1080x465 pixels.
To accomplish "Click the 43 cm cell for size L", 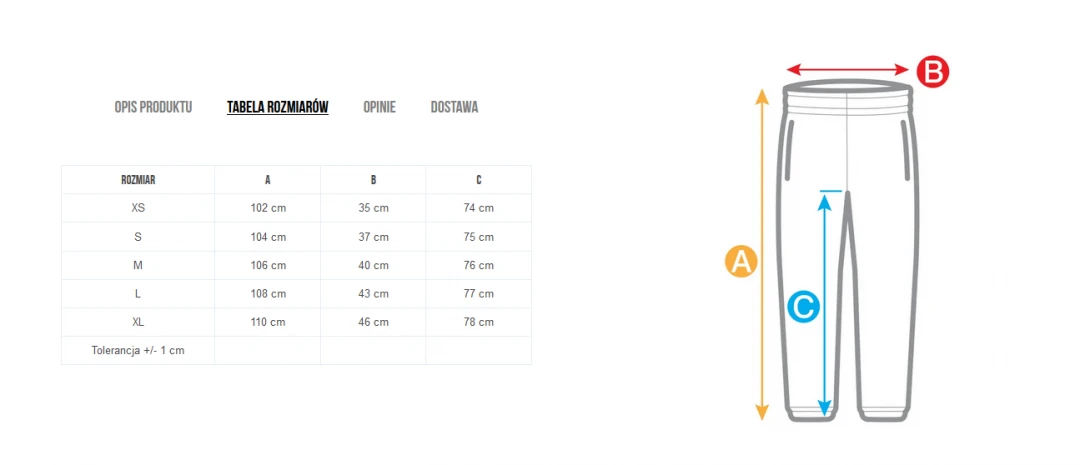I will coord(373,294).
